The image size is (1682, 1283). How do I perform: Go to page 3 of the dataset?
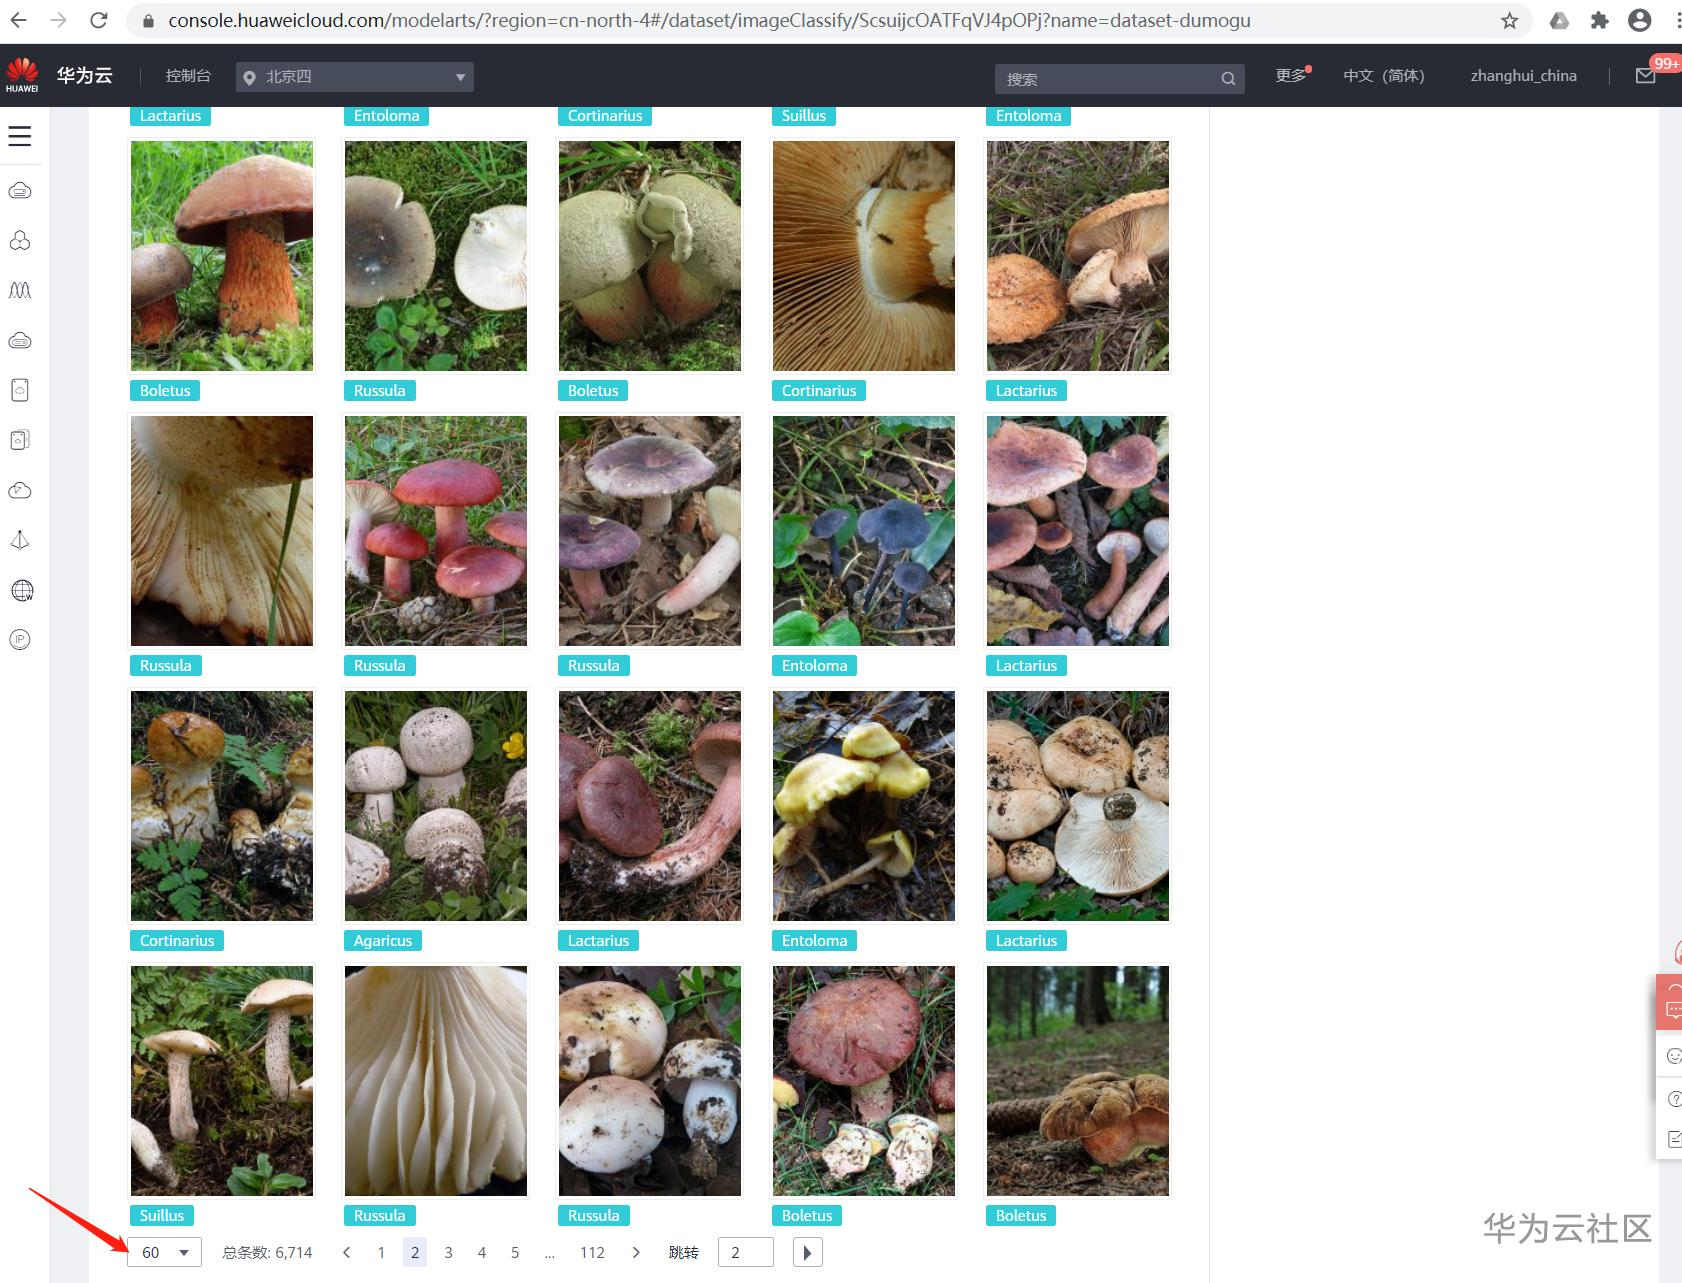448,1252
